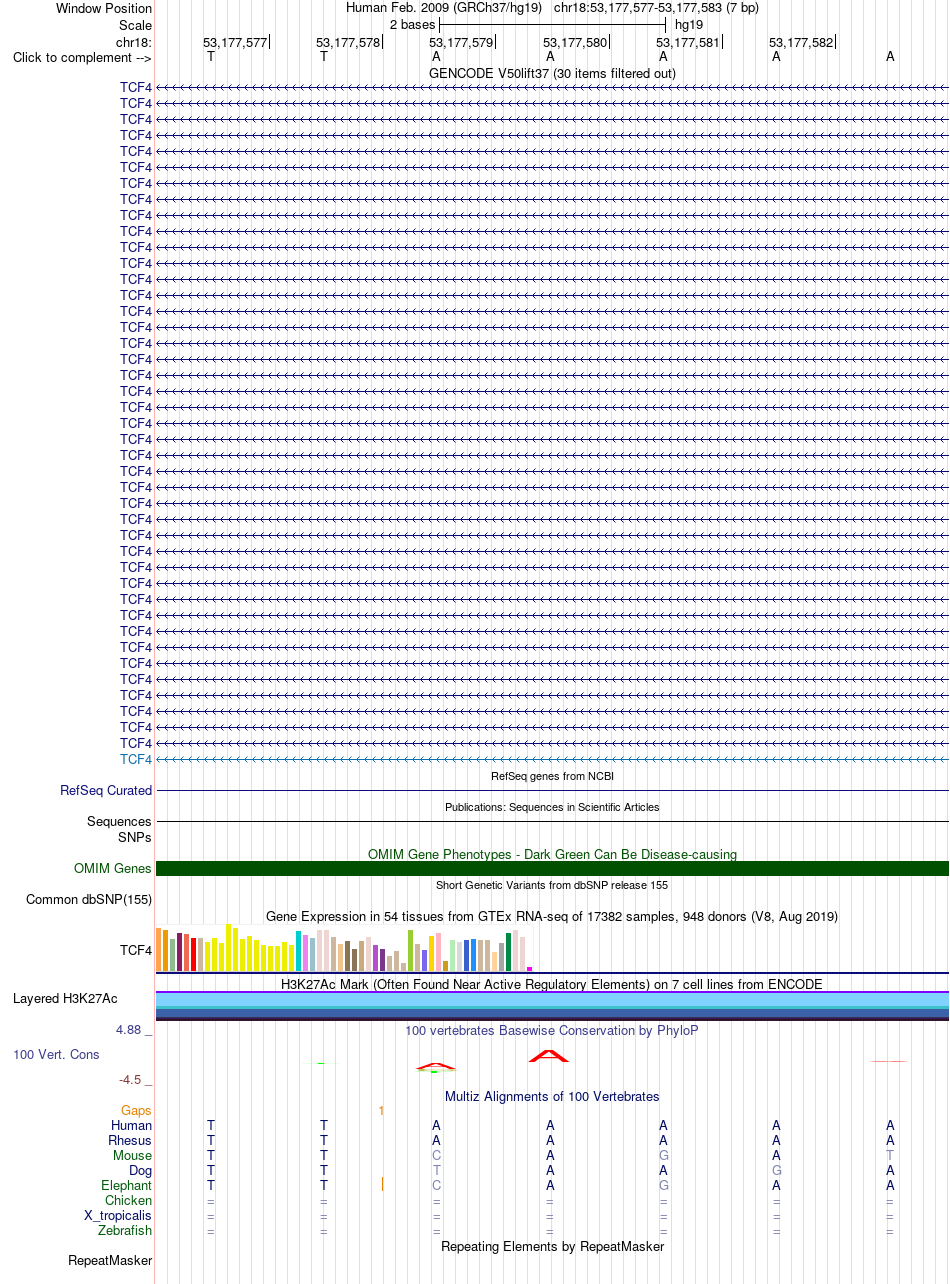Open 'Publications: Sequences in Scientific Articles' title
Viewport: 950px width, 1284px height.
pyautogui.click(x=552, y=807)
